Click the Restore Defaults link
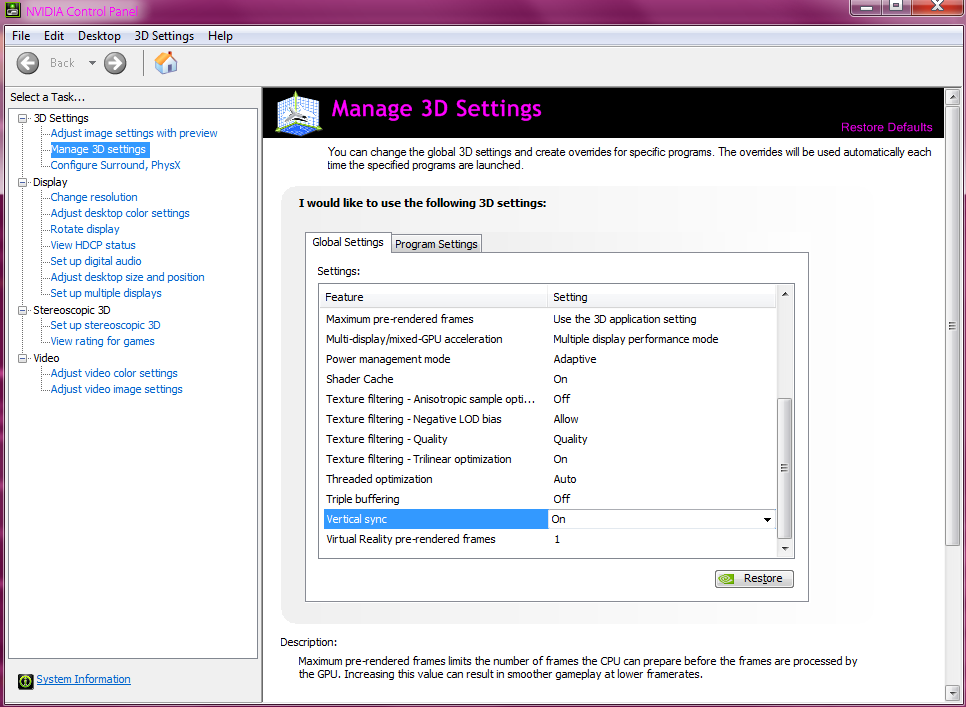 coord(887,127)
